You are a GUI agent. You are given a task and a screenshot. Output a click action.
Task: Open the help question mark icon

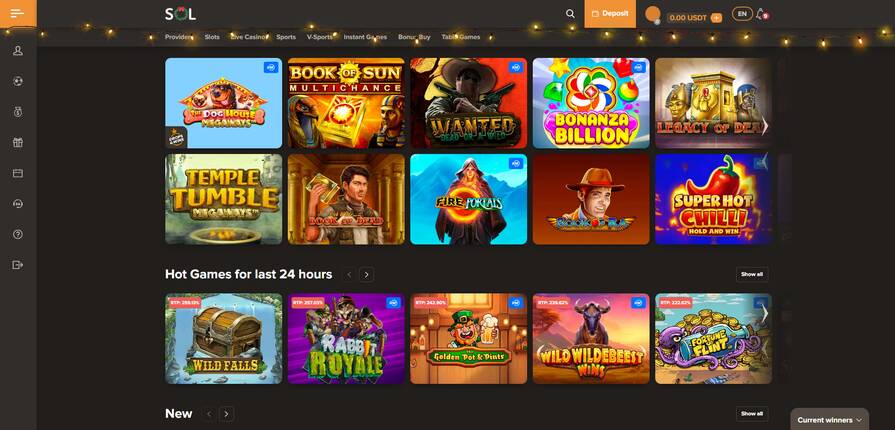pyautogui.click(x=18, y=234)
